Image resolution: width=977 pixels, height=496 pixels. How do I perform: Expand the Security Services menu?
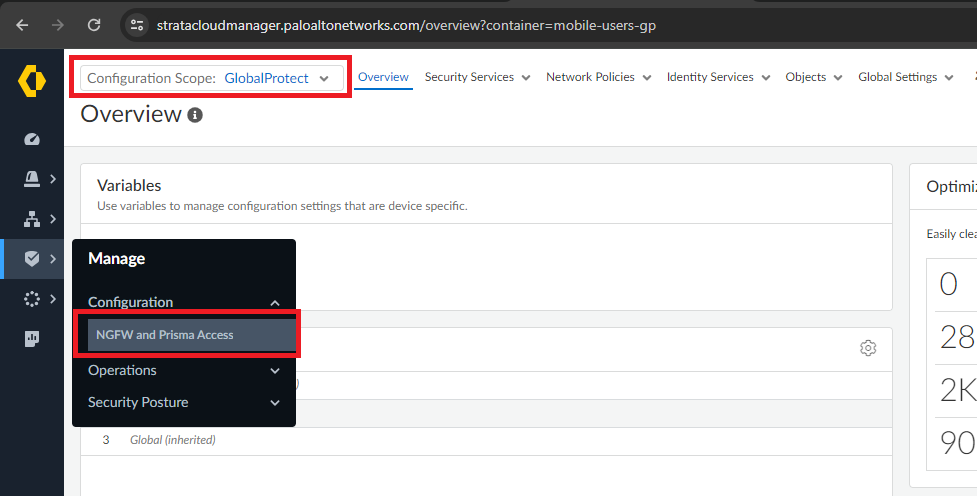[477, 77]
